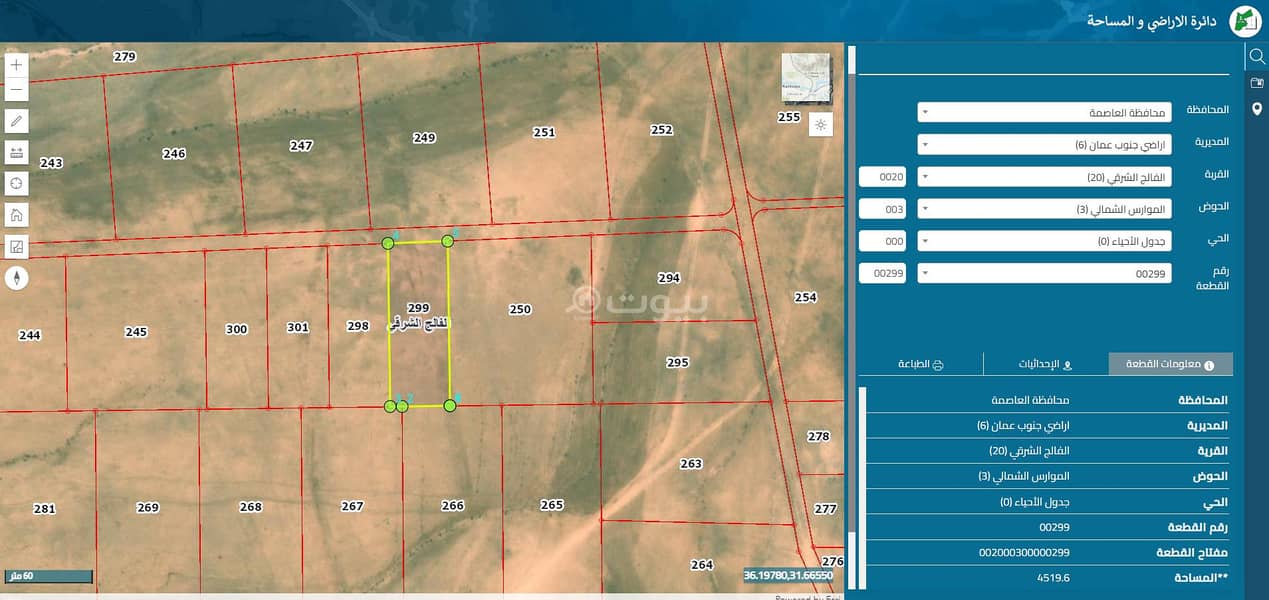The width and height of the screenshot is (1269, 600).
Task: Expand the القرية dropdown
Action: [x=1044, y=177]
